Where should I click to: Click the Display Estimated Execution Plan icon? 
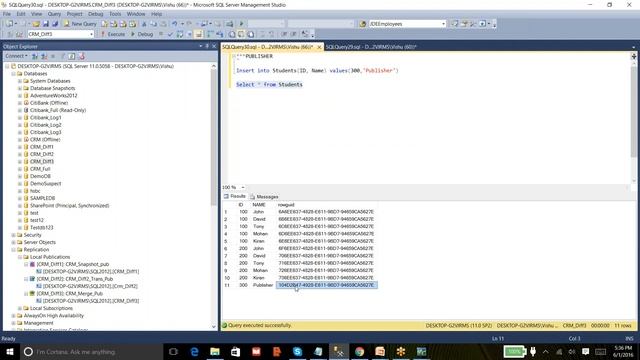click(180, 34)
